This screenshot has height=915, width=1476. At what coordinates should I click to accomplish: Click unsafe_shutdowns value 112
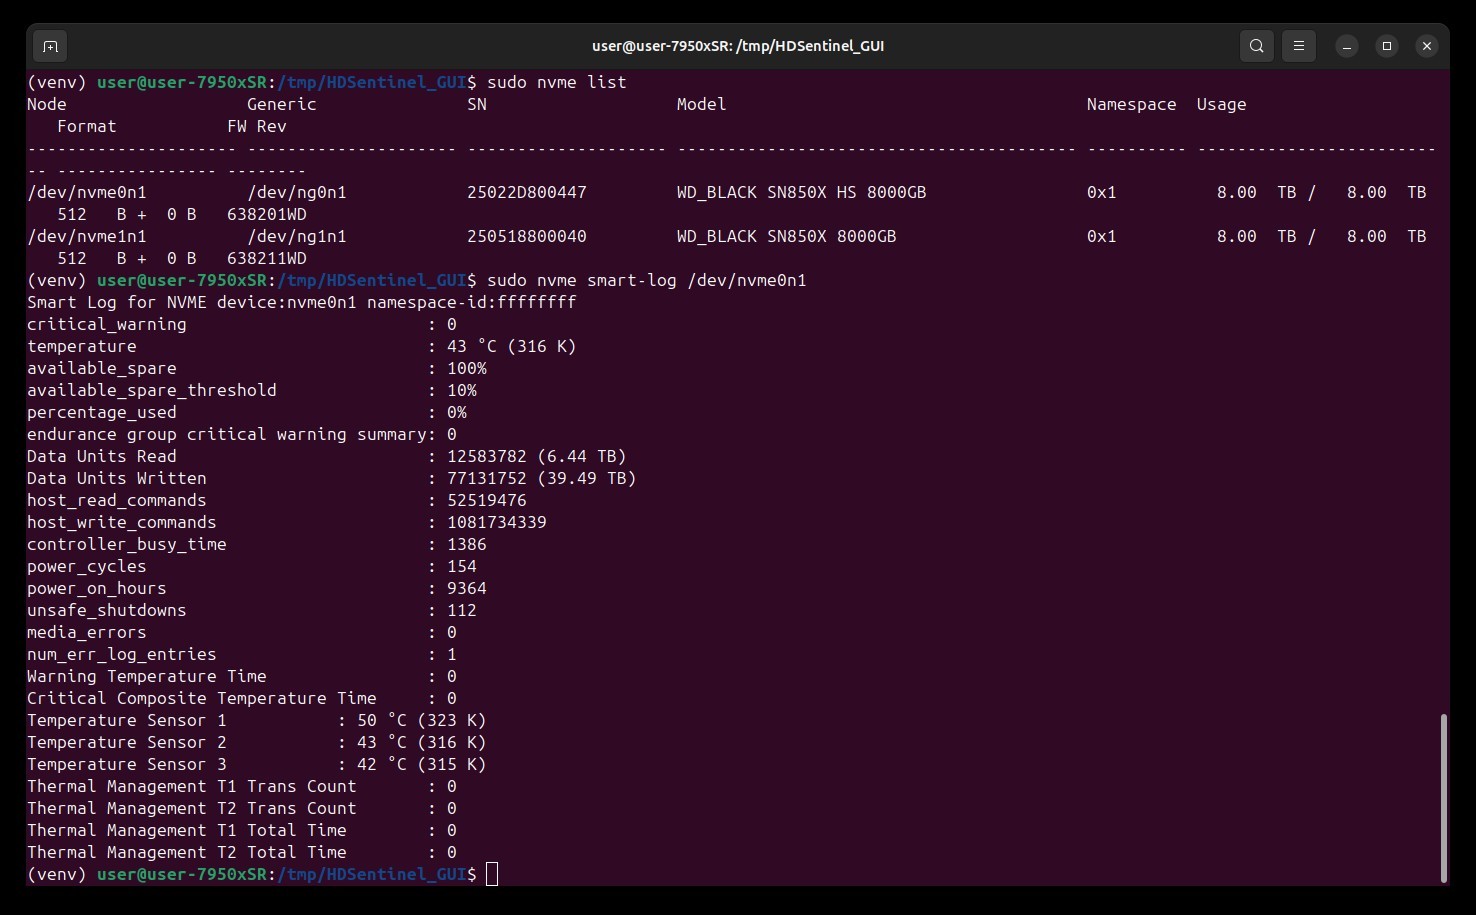tap(462, 610)
